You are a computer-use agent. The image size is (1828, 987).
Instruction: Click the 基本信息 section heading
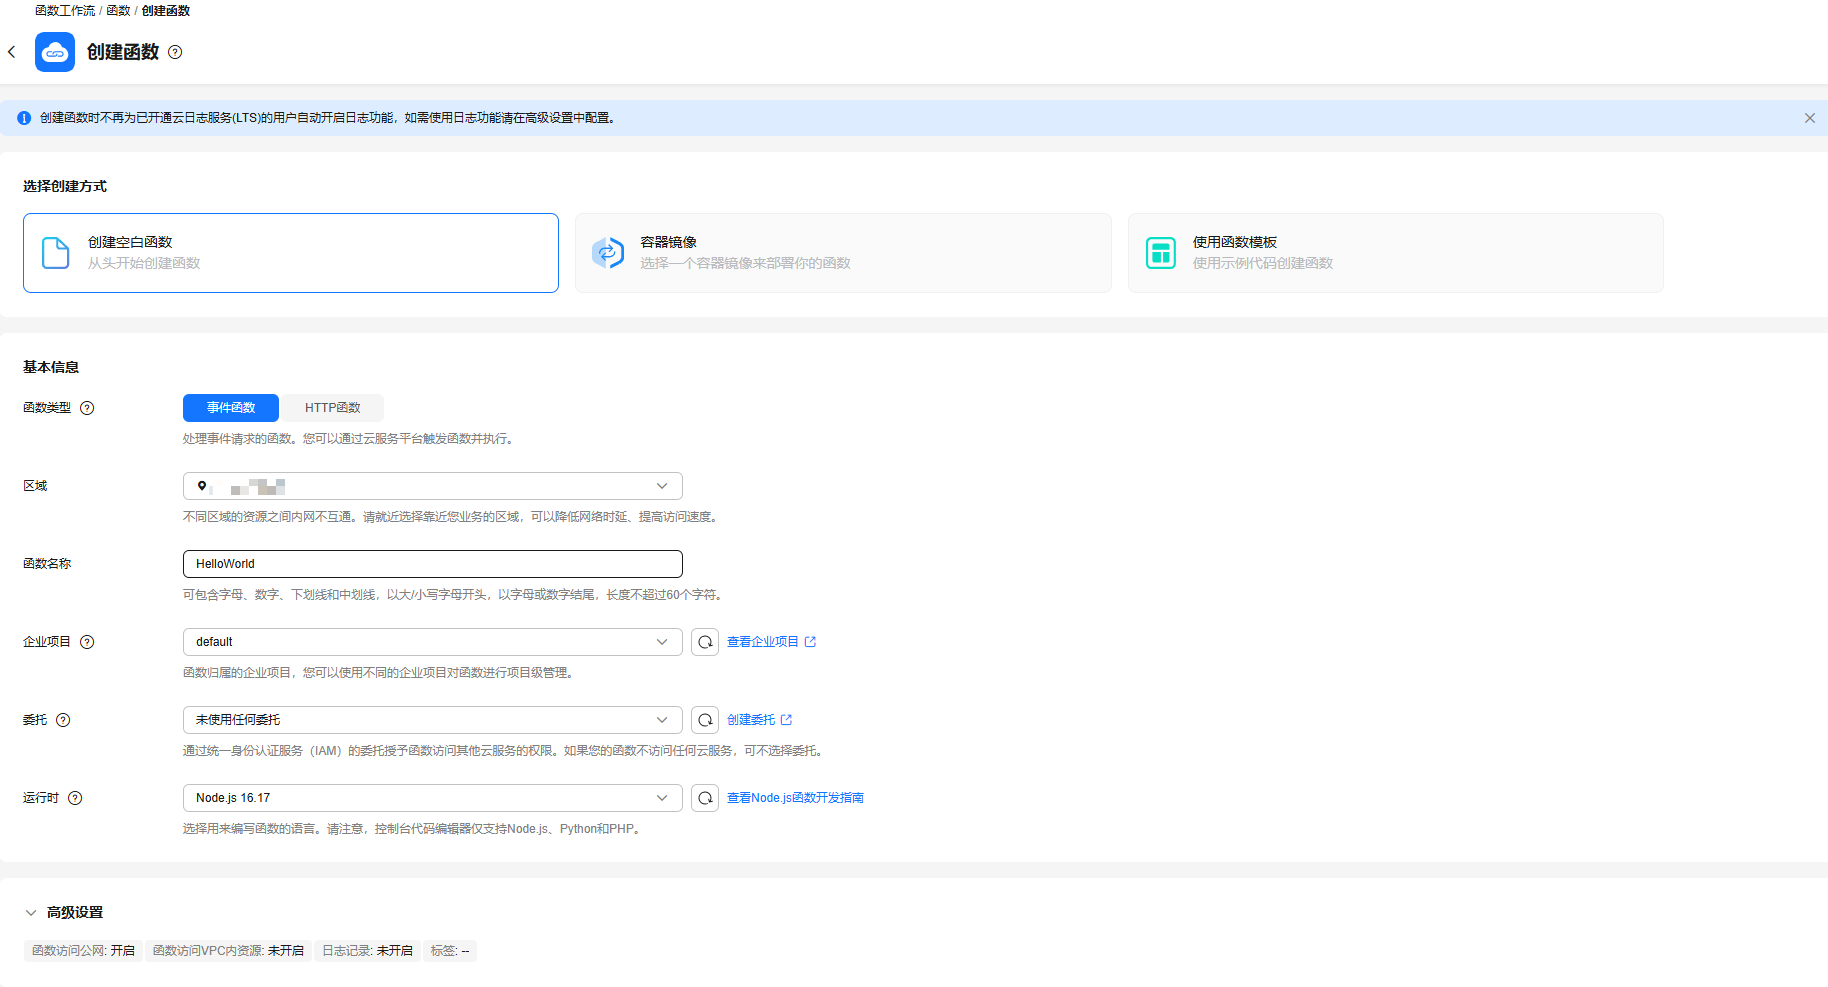point(51,368)
